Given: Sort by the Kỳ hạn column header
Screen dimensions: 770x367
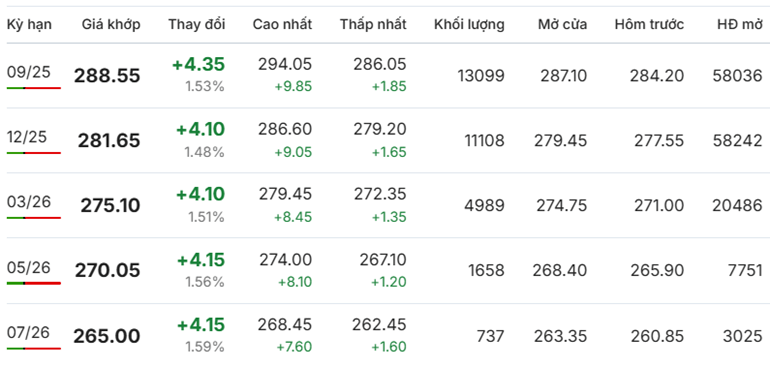Looking at the screenshot, I should 29,25.
